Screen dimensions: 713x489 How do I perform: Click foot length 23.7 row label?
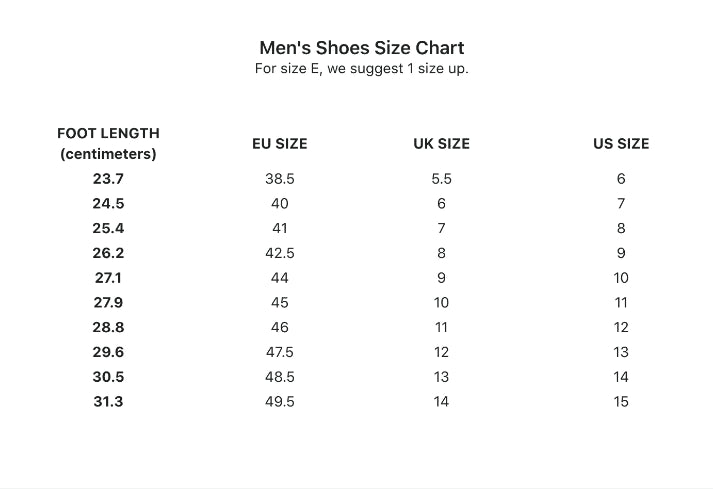(x=108, y=179)
